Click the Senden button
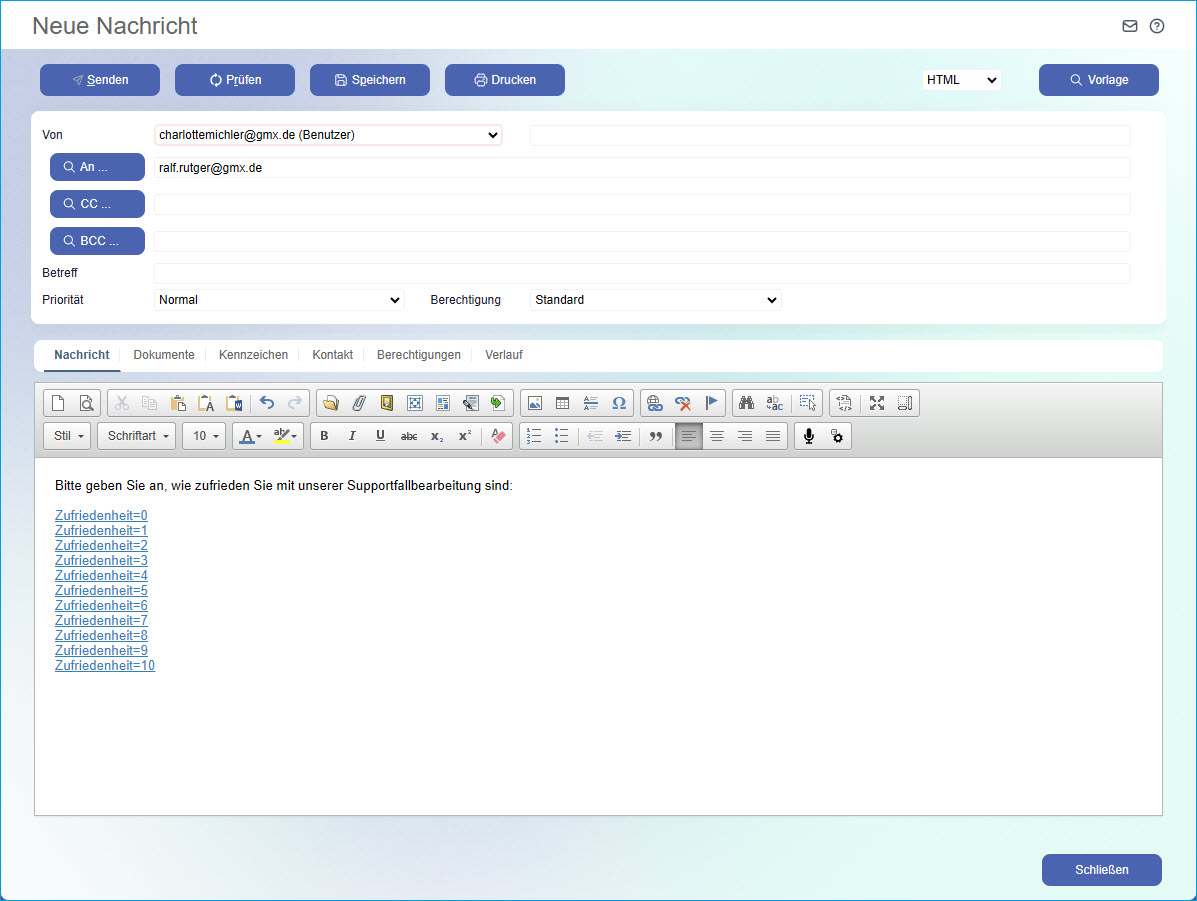 (x=100, y=80)
